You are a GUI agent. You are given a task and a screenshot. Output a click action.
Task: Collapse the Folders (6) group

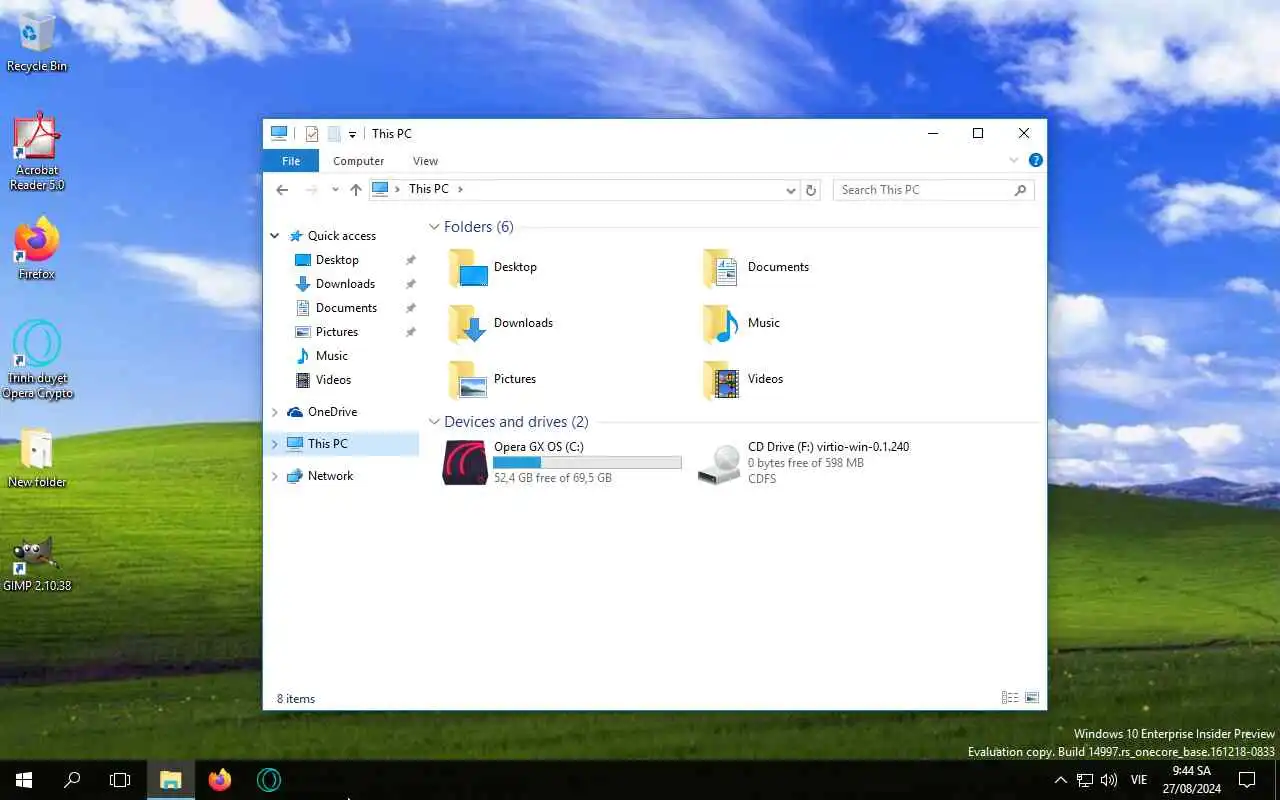434,227
